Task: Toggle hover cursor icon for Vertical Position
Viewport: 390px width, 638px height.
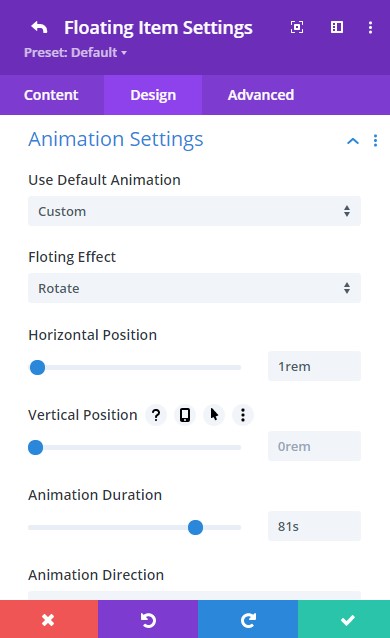Action: pos(214,415)
